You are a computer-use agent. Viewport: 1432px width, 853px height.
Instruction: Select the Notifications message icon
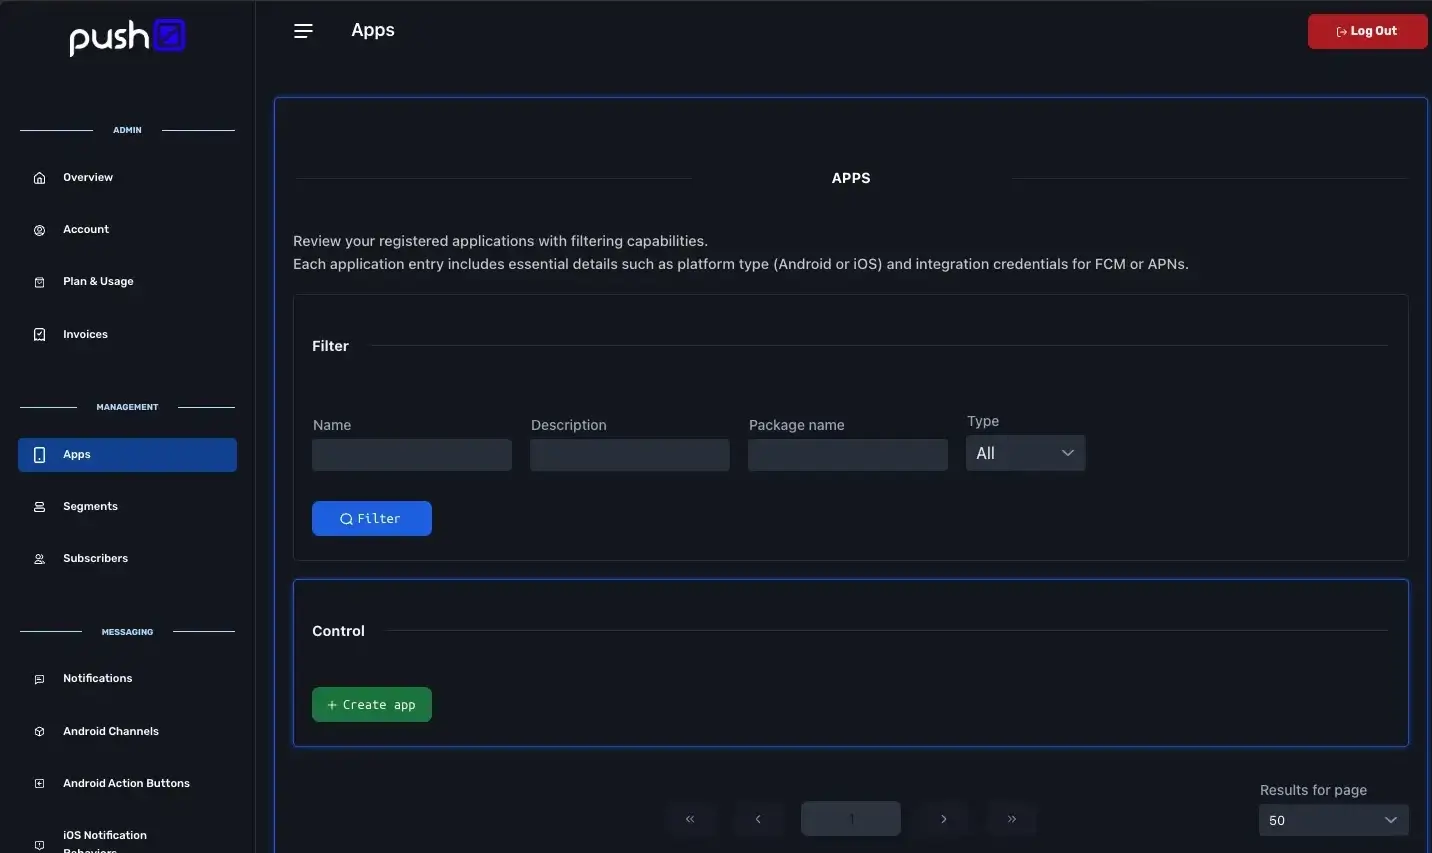pyautogui.click(x=38, y=679)
